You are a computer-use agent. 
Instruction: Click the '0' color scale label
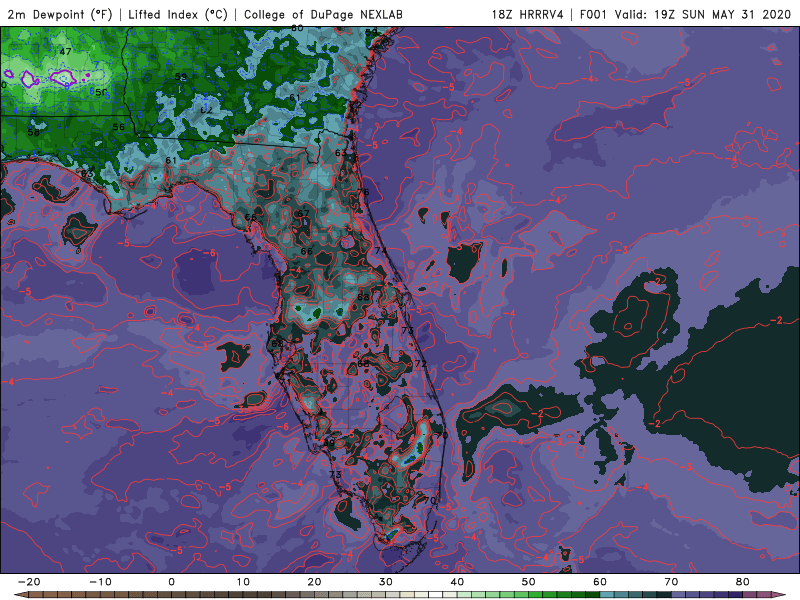pyautogui.click(x=171, y=582)
